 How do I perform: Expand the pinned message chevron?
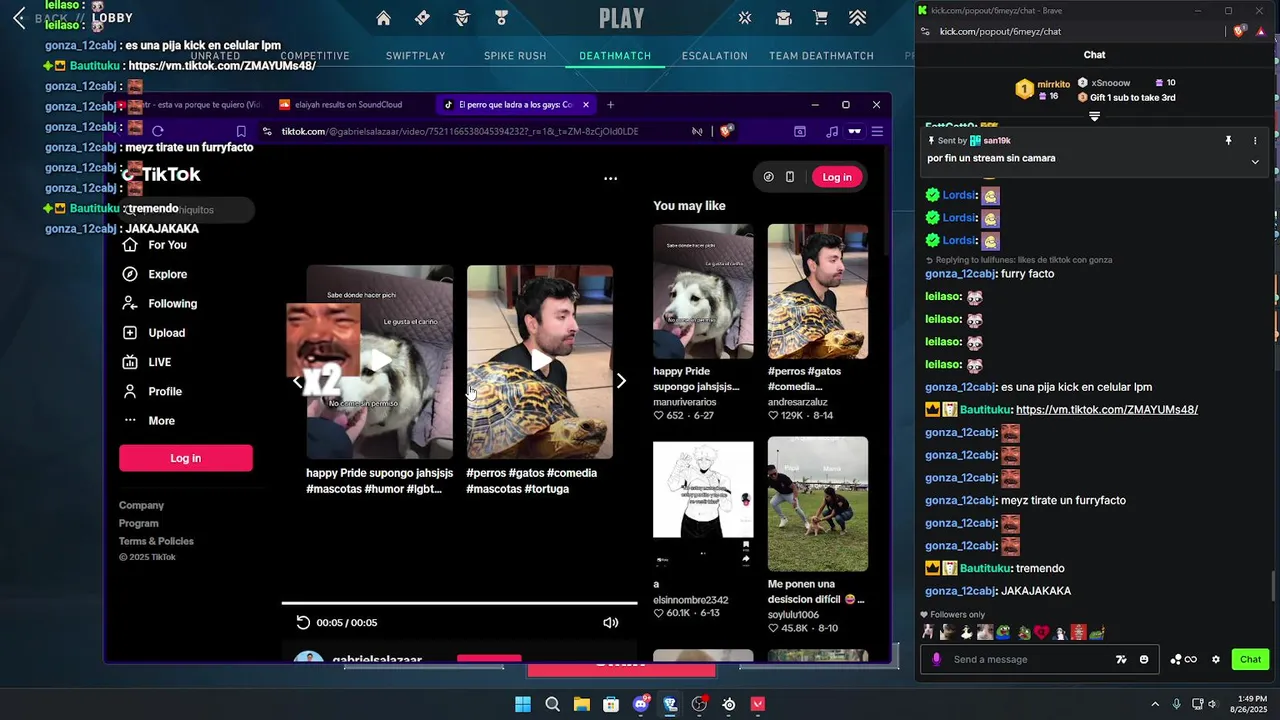tap(1255, 161)
